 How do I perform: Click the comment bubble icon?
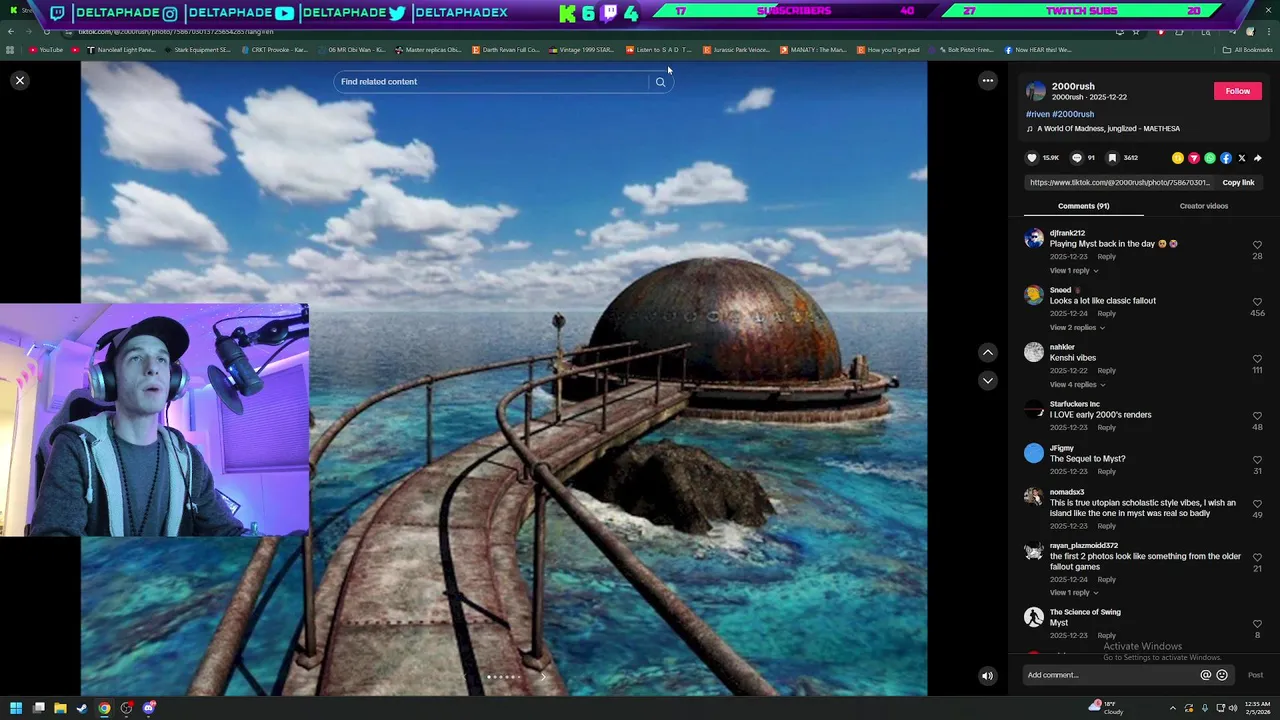pyautogui.click(x=1077, y=158)
